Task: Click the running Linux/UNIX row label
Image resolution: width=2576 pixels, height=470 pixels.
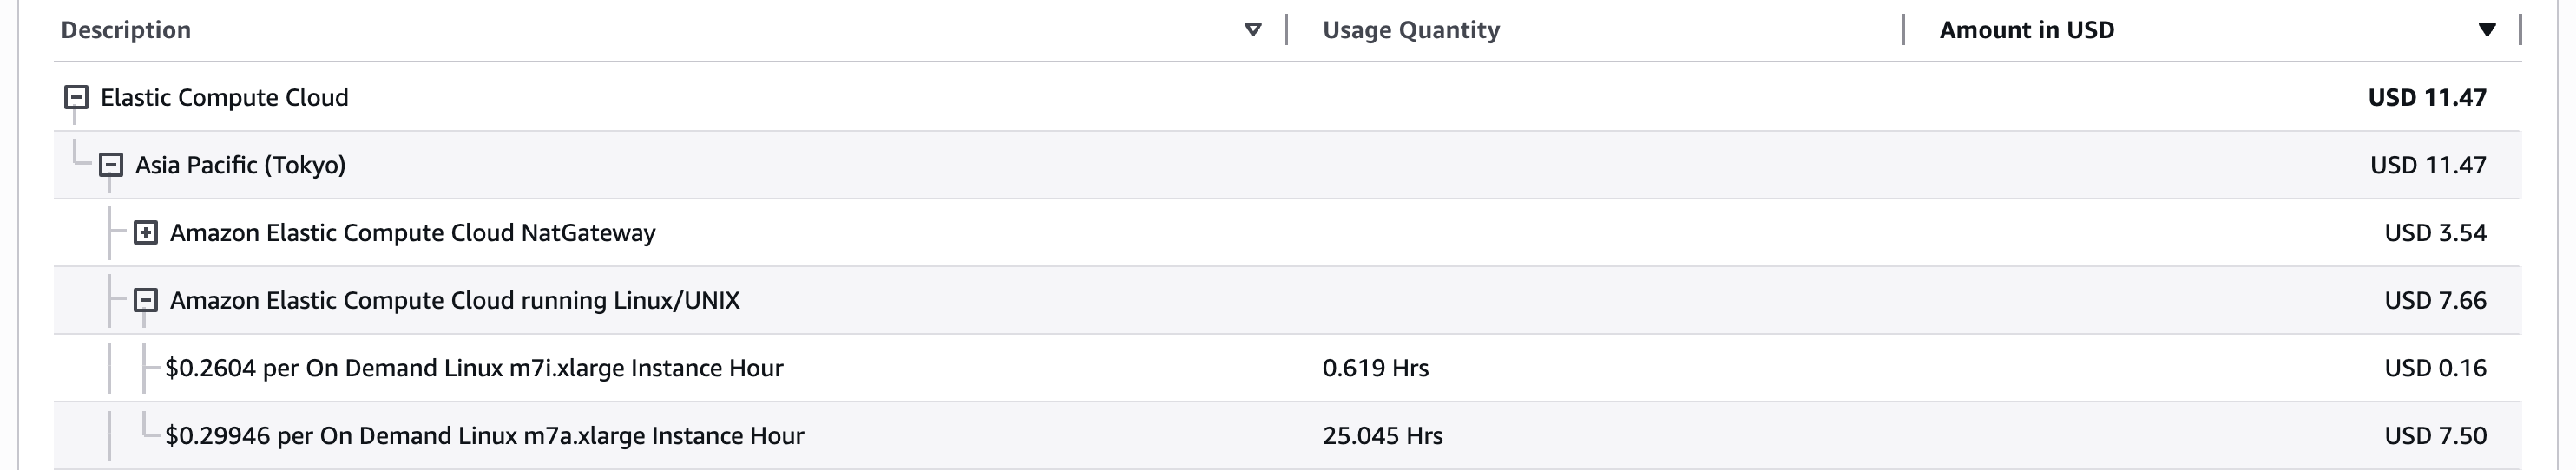Action: (x=454, y=300)
